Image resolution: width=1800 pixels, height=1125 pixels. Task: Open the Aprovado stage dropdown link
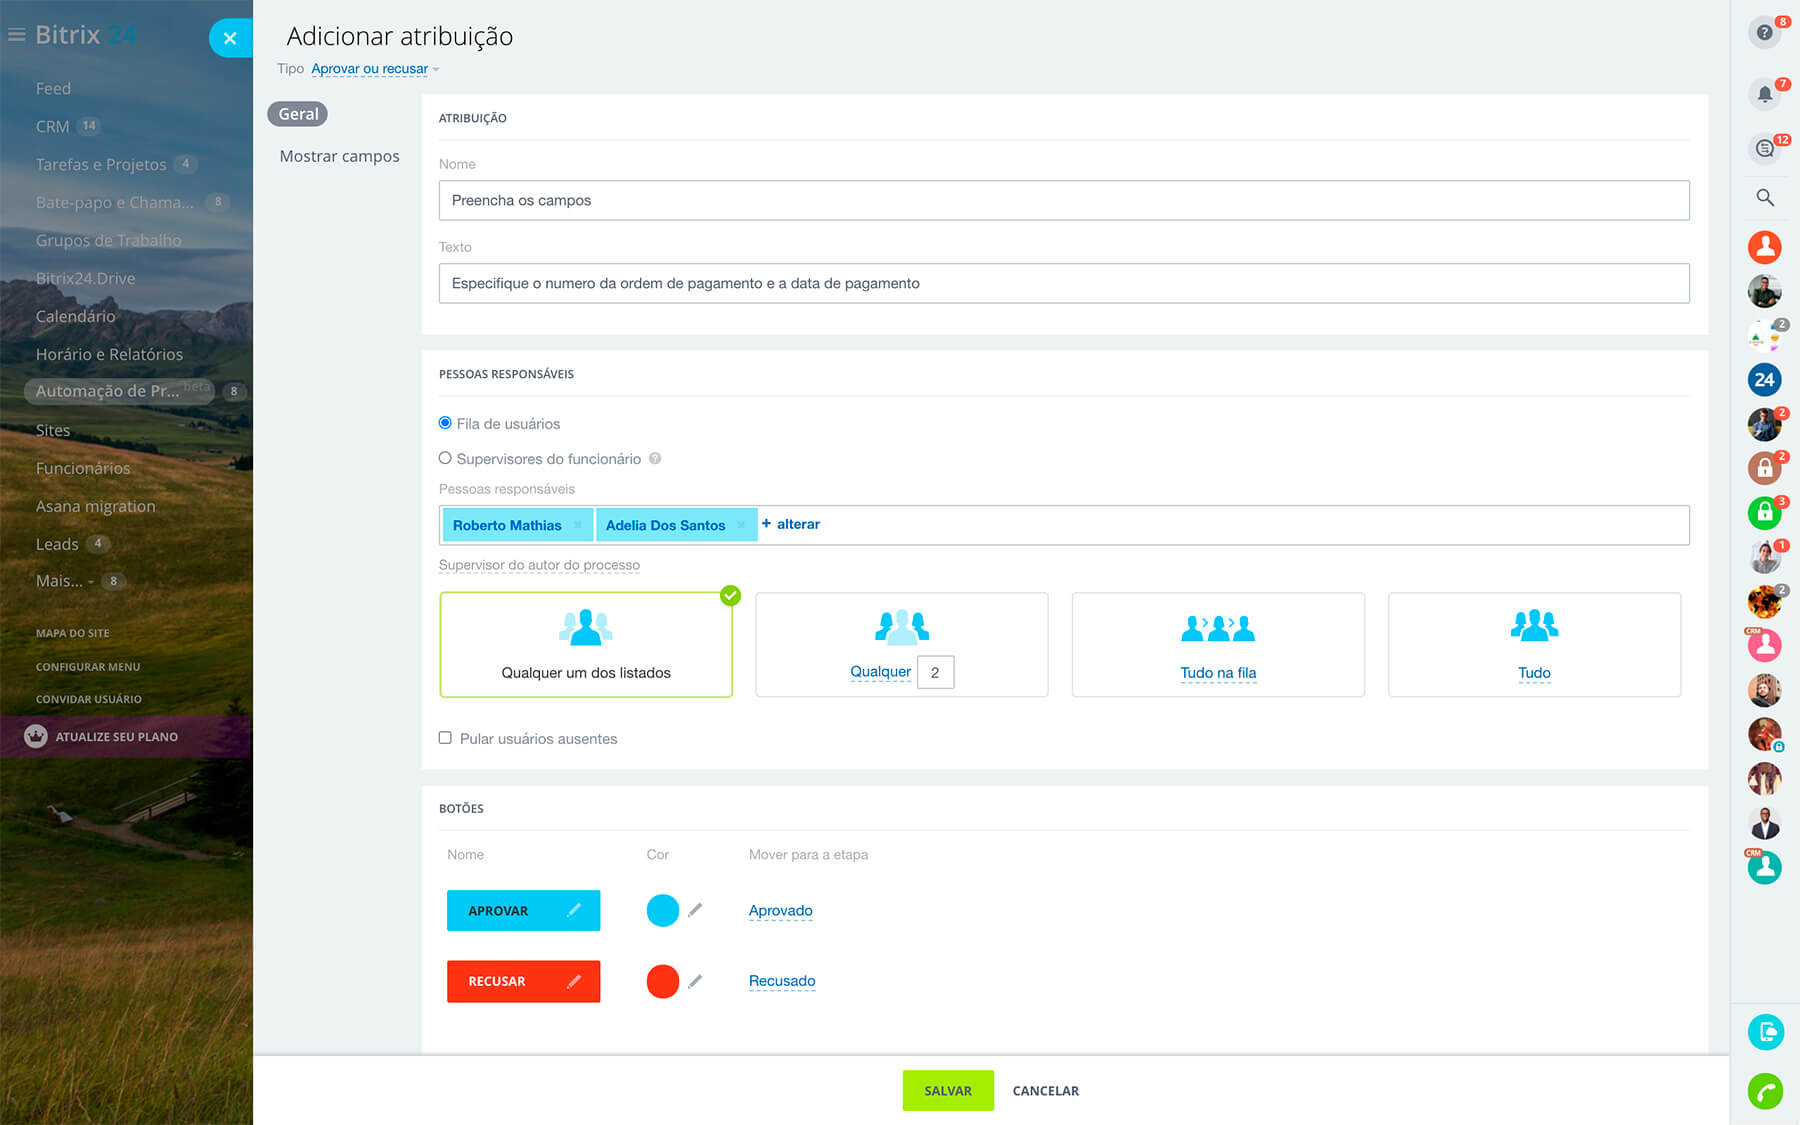(x=780, y=911)
